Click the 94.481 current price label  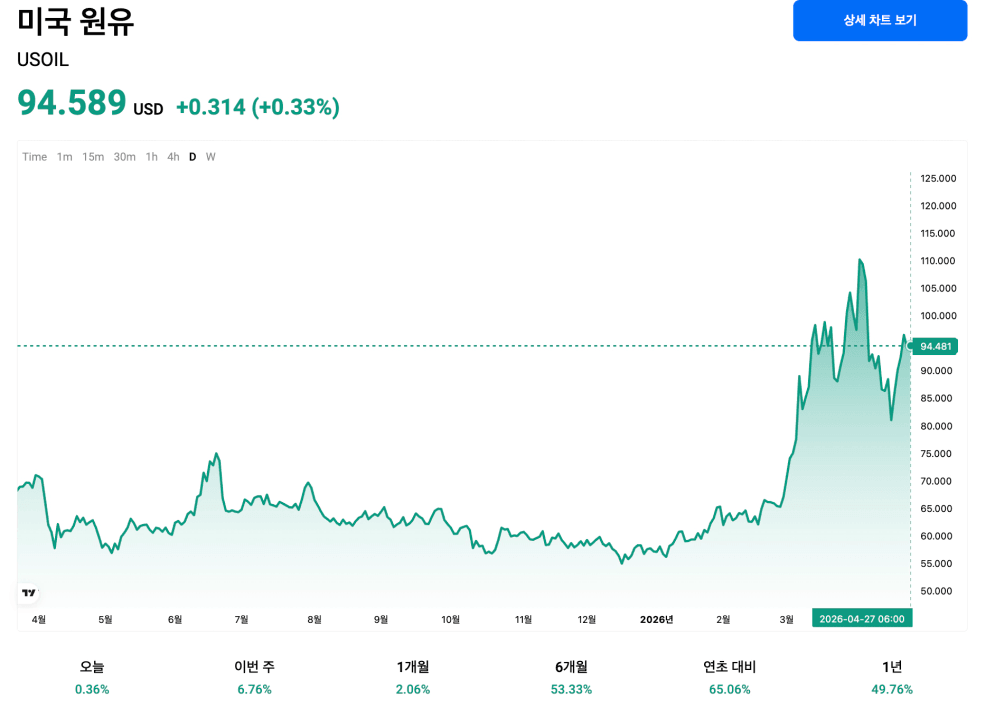click(937, 347)
